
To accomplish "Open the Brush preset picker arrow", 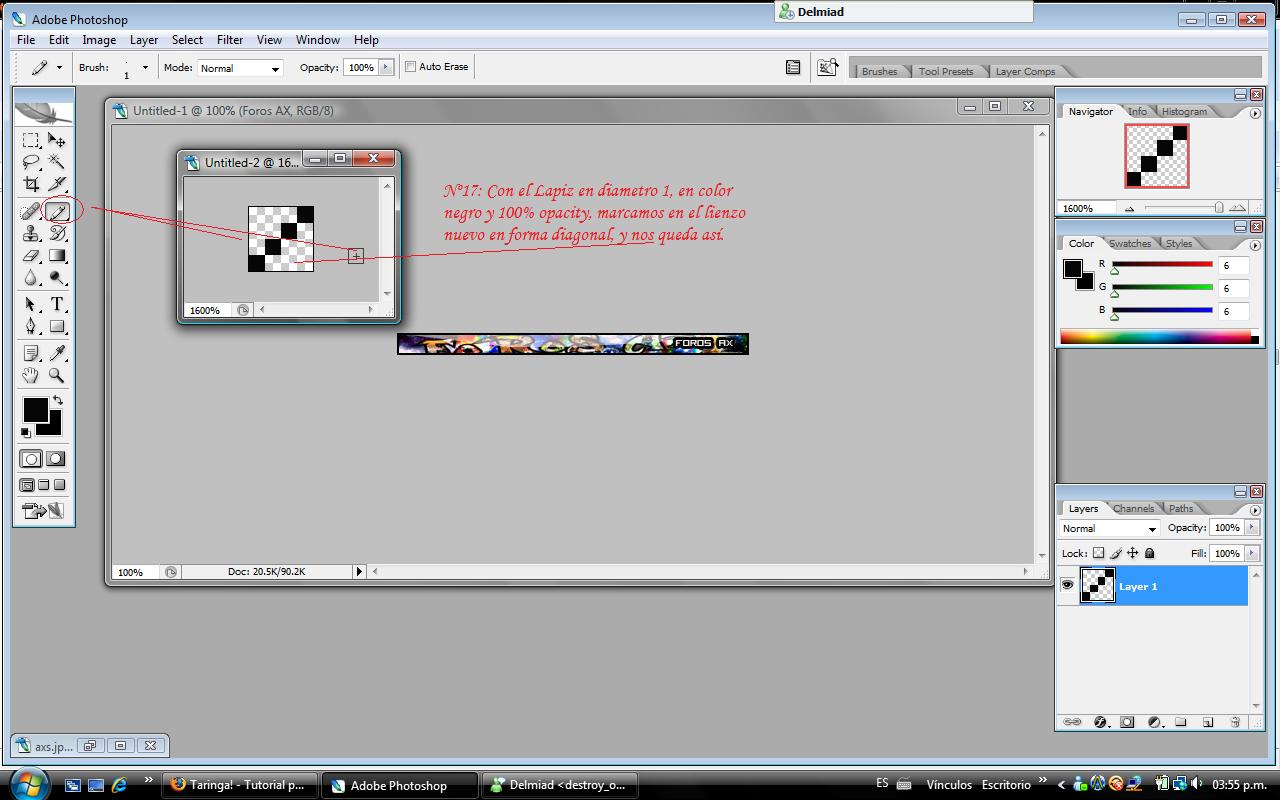I will tap(145, 68).
